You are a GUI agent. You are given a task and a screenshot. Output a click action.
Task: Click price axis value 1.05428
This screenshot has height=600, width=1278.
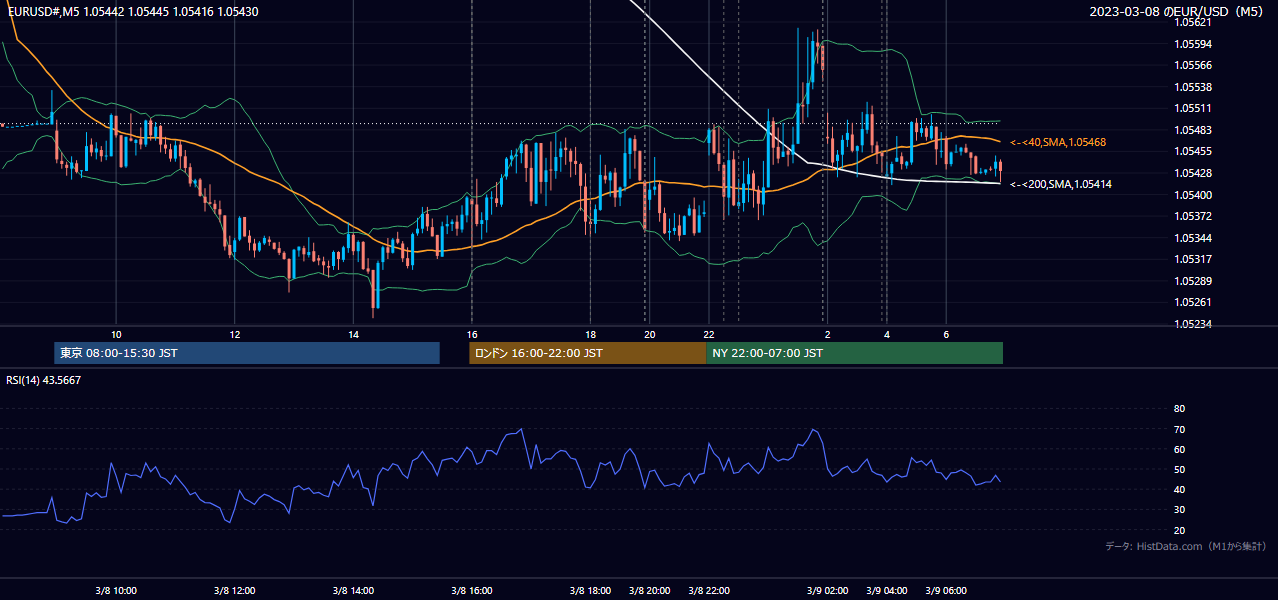(x=1193, y=173)
